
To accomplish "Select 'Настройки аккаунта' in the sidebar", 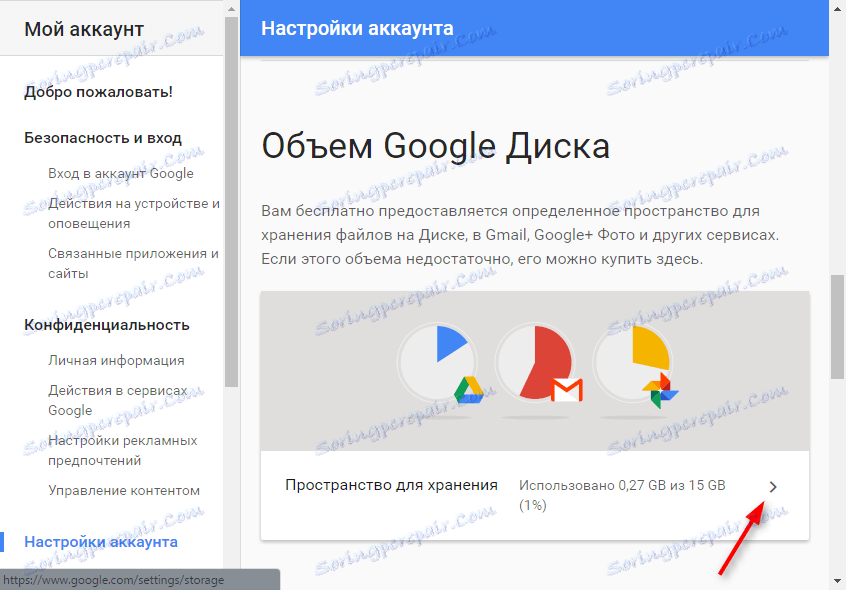I will (x=101, y=541).
